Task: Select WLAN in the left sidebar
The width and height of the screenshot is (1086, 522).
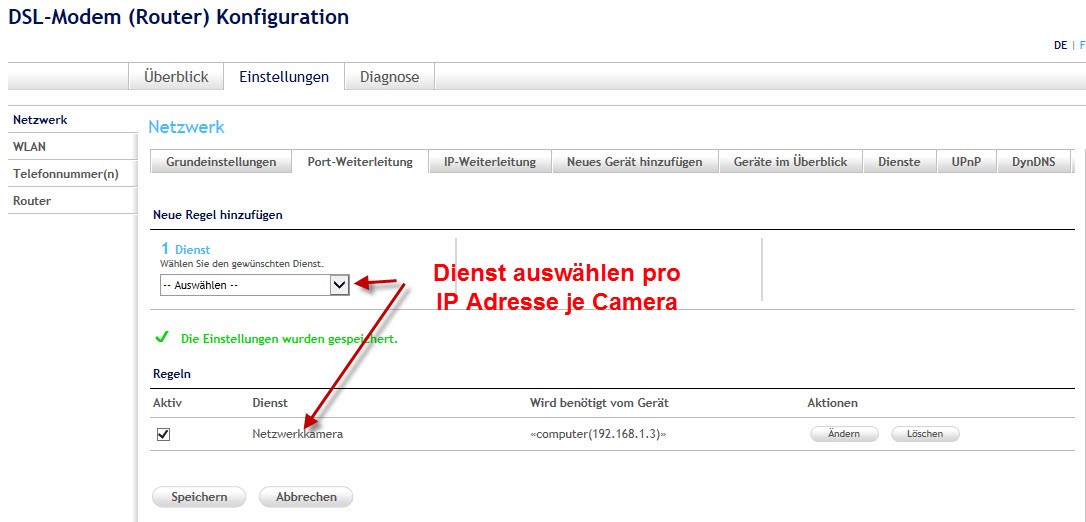Action: (x=30, y=146)
